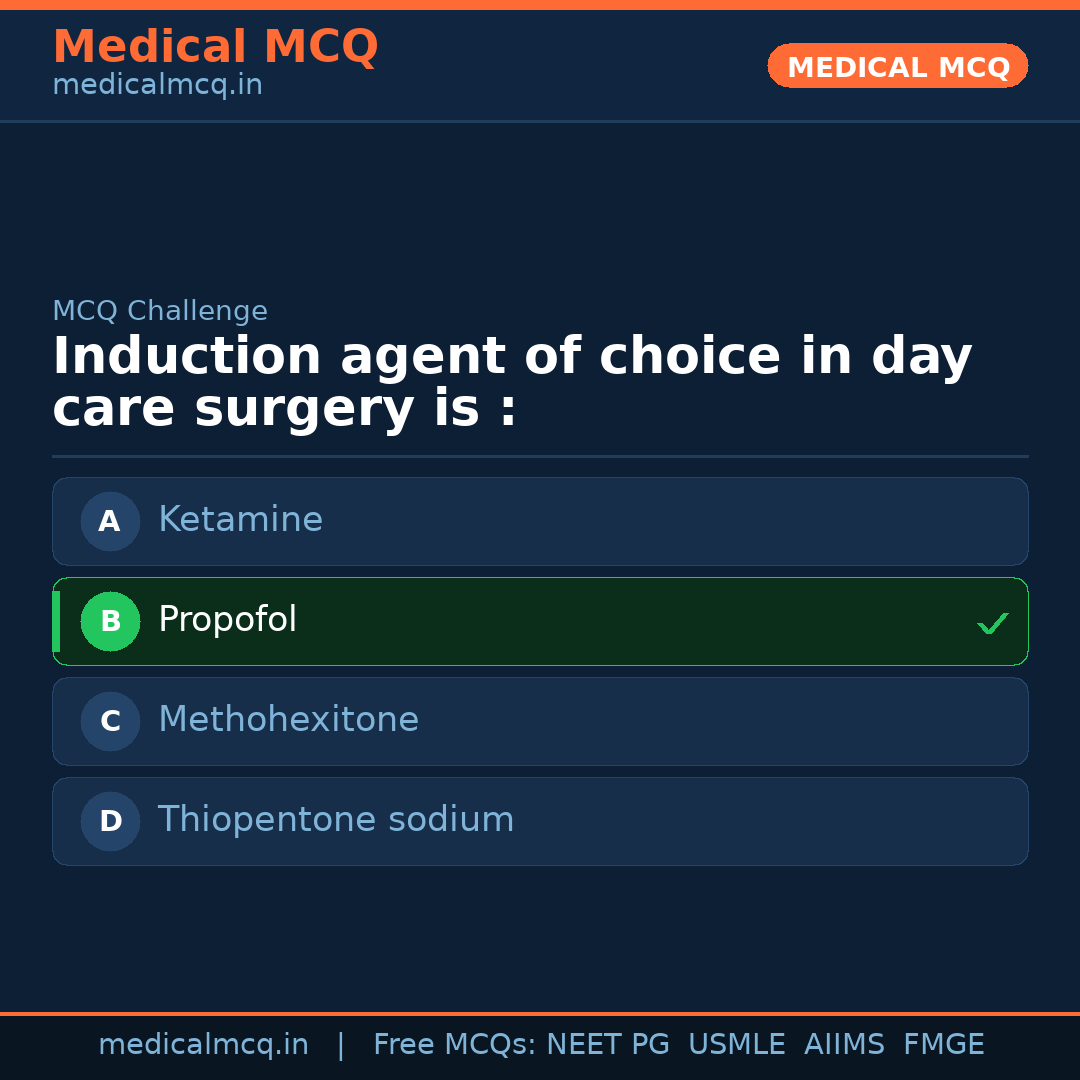This screenshot has width=1080, height=1080.
Task: Choose the Ketamine answer option
Action: (x=240, y=520)
